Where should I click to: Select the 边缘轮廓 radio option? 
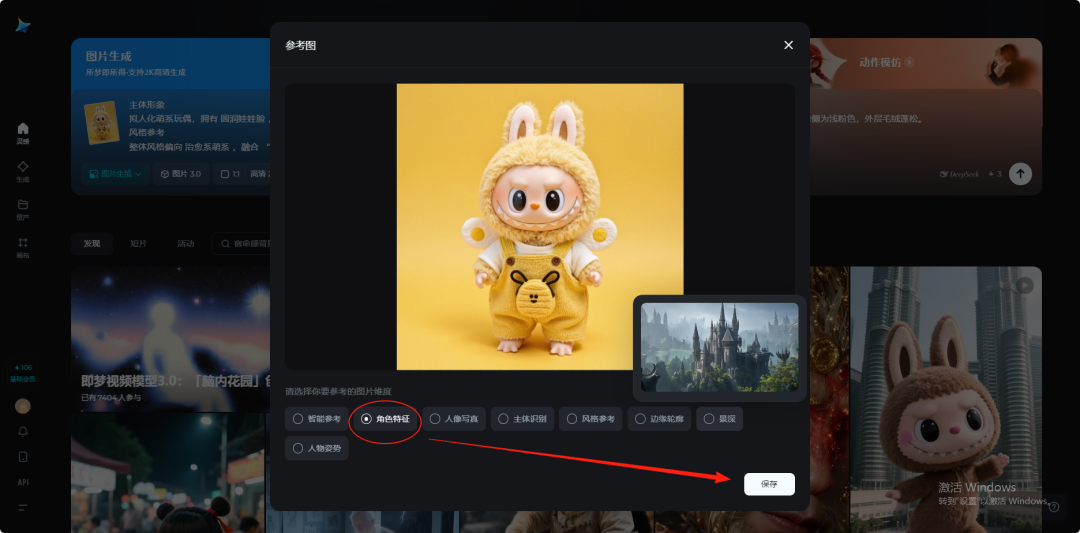(x=660, y=419)
